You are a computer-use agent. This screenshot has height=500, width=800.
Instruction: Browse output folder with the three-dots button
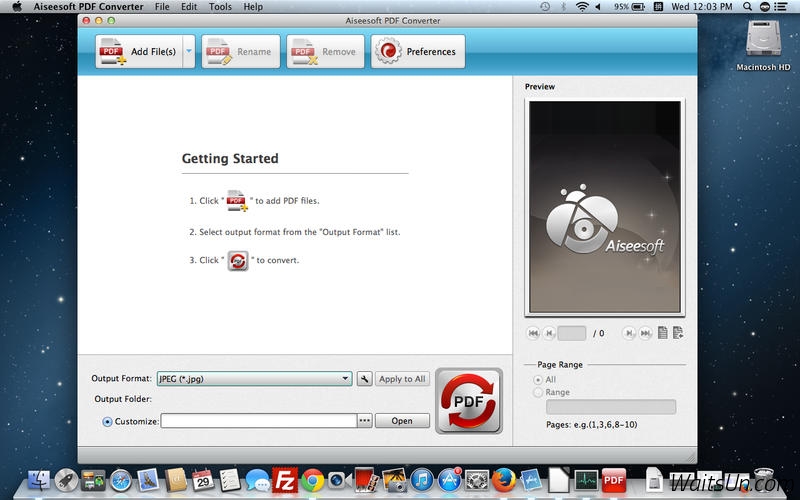point(364,421)
